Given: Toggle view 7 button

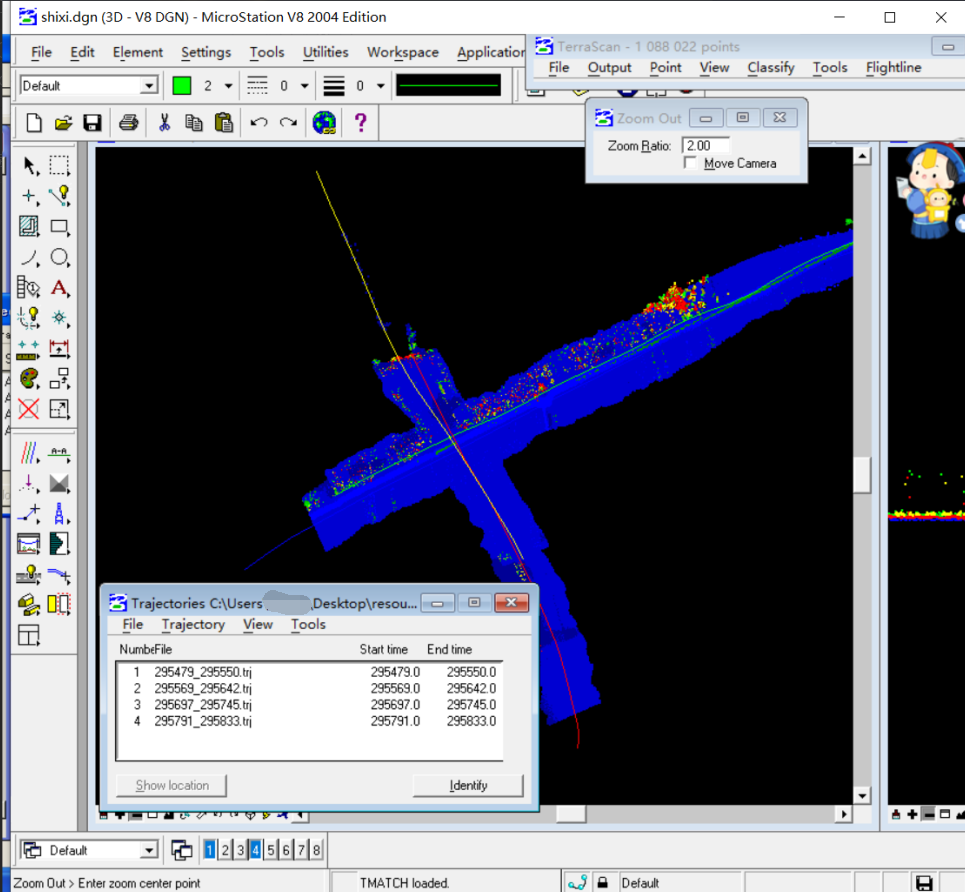Looking at the screenshot, I should coord(302,850).
